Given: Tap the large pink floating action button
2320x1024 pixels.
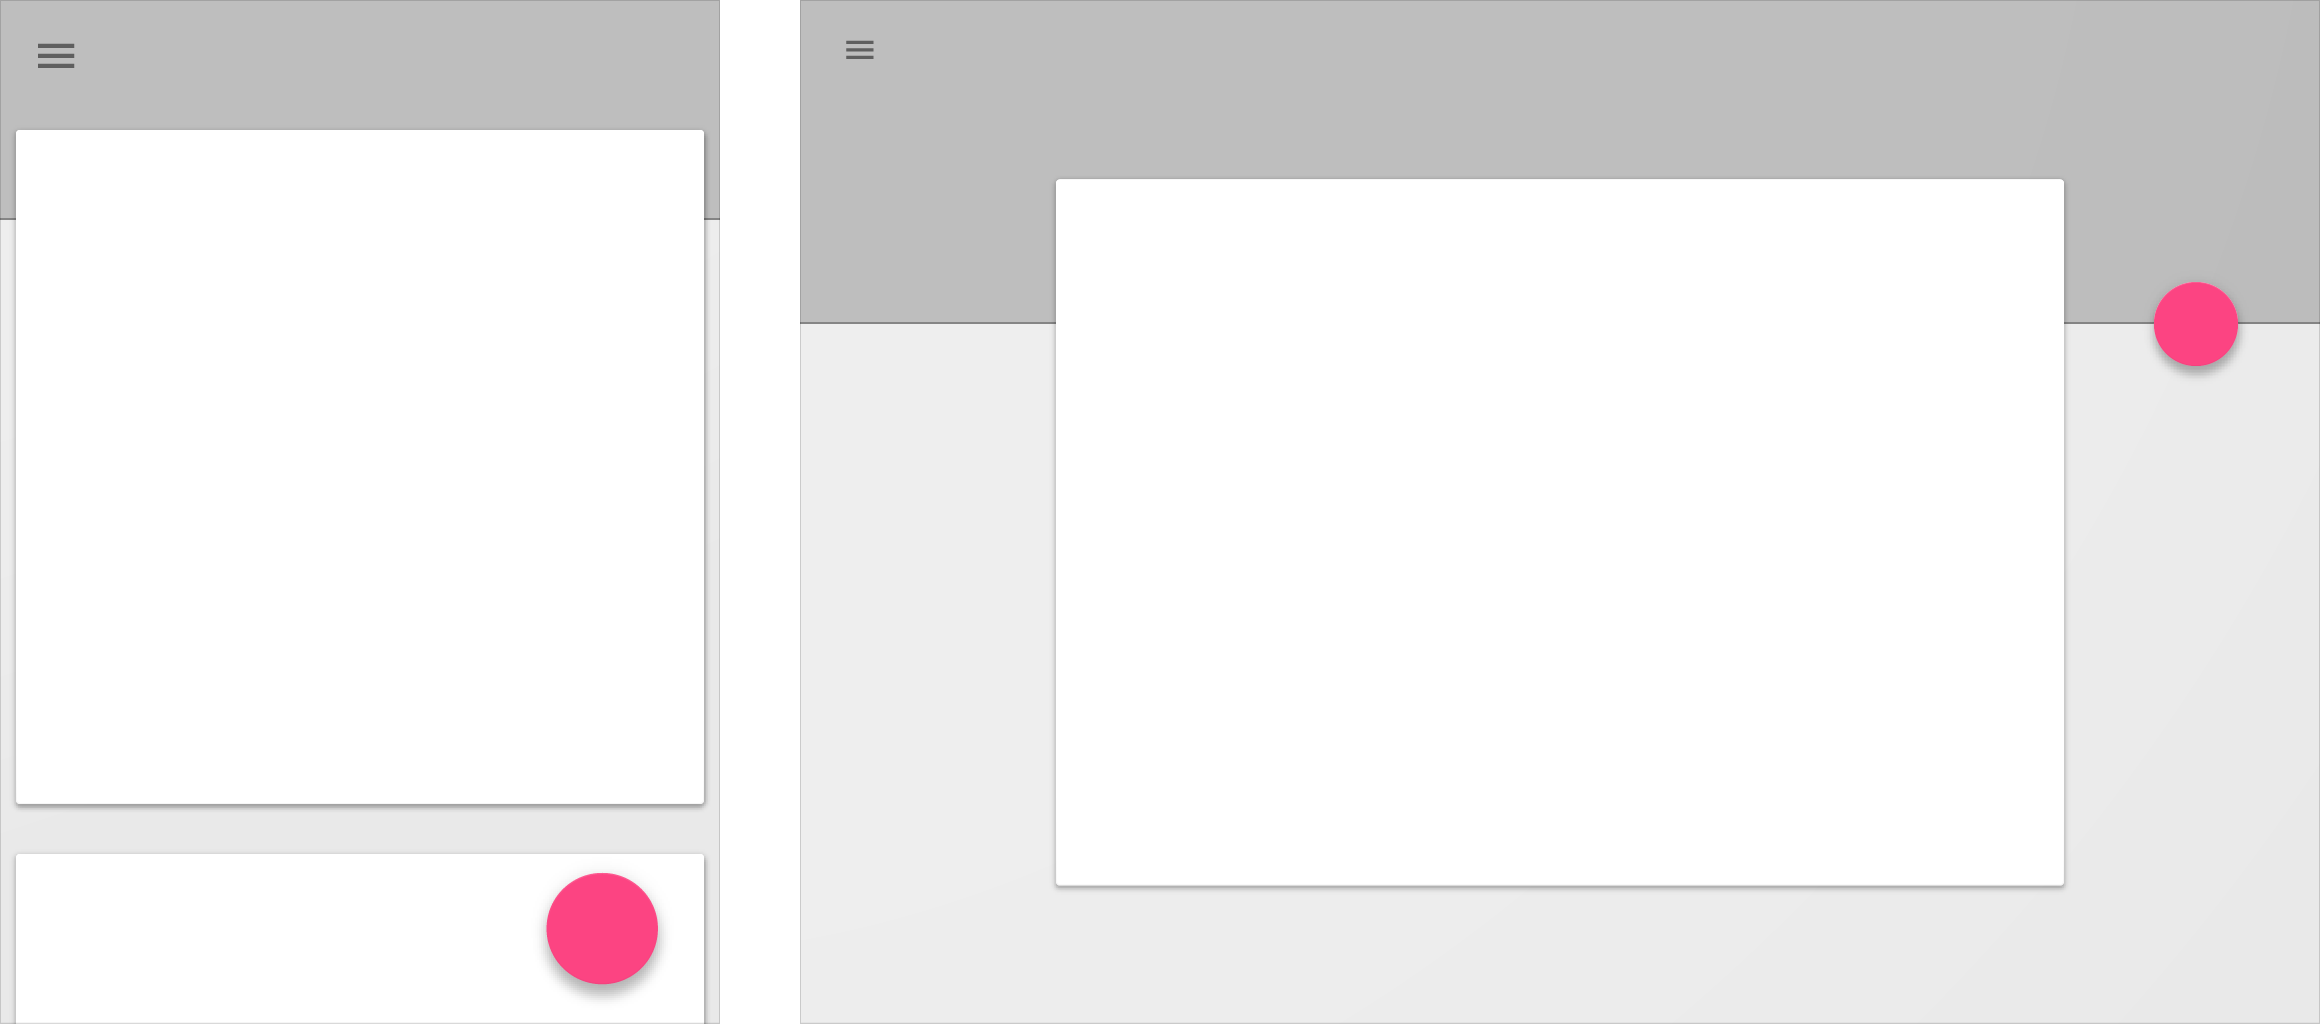Looking at the screenshot, I should click(x=602, y=928).
